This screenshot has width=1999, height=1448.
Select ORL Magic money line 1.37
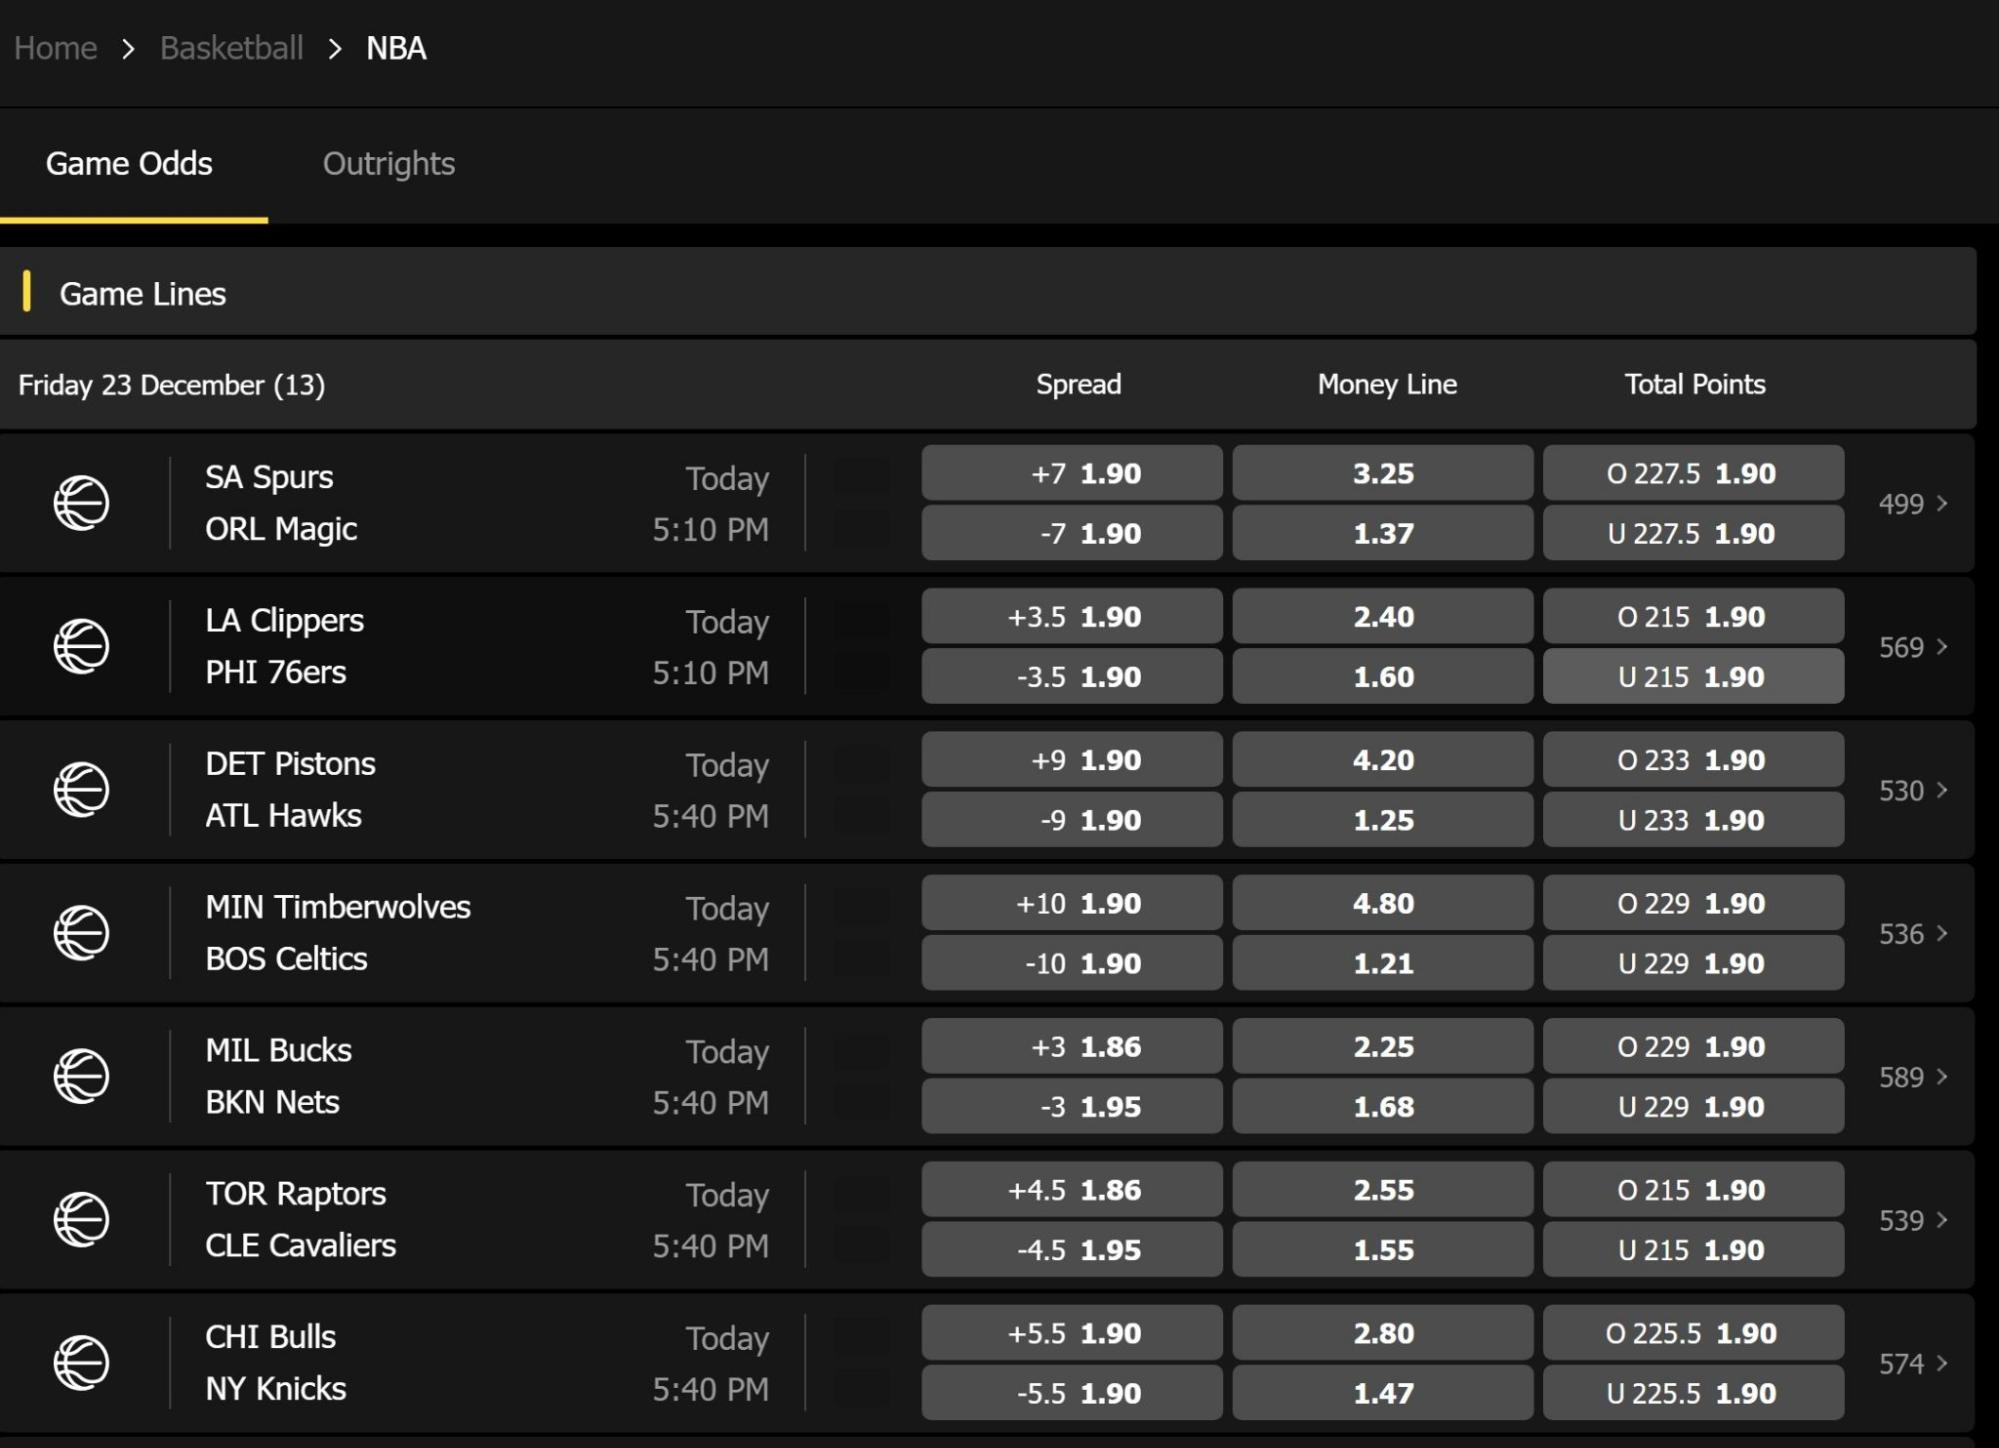pyautogui.click(x=1383, y=533)
